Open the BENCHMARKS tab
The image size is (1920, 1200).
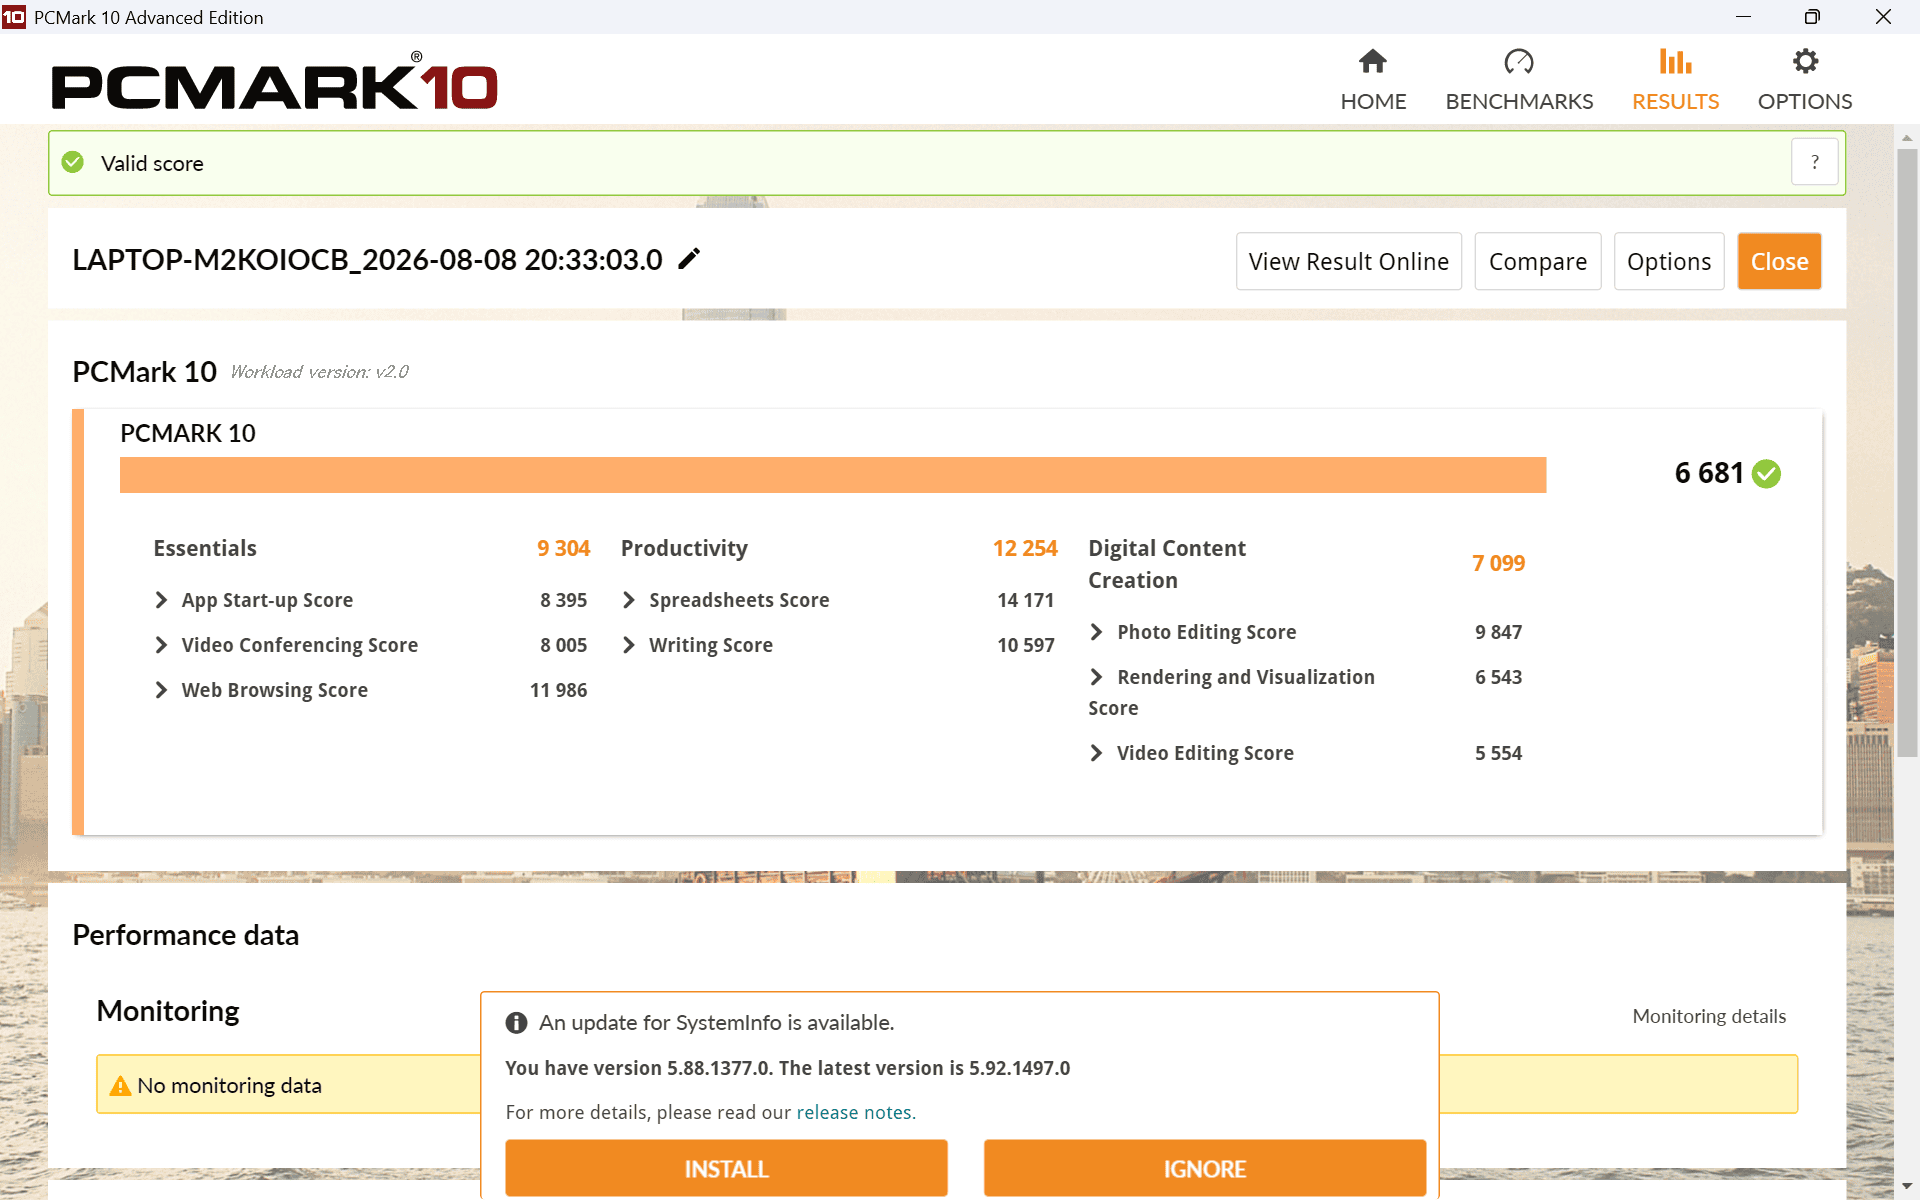pyautogui.click(x=1519, y=80)
